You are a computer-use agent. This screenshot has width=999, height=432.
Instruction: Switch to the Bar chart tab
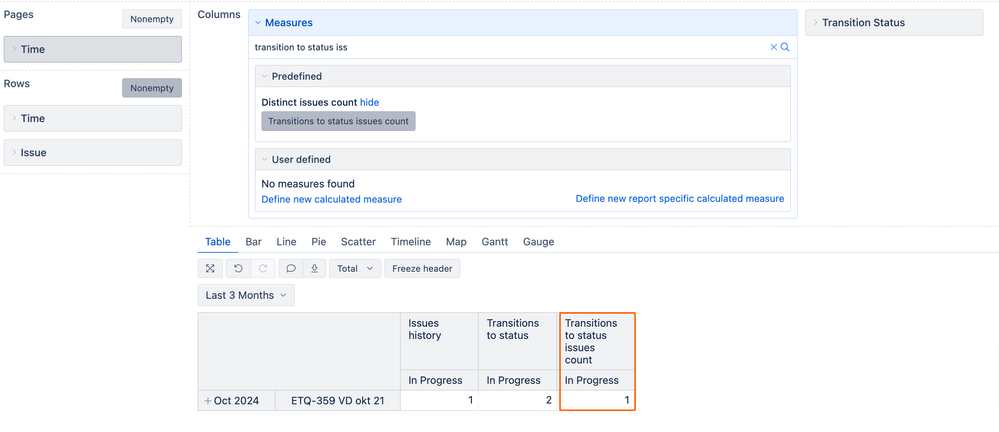pyautogui.click(x=254, y=242)
